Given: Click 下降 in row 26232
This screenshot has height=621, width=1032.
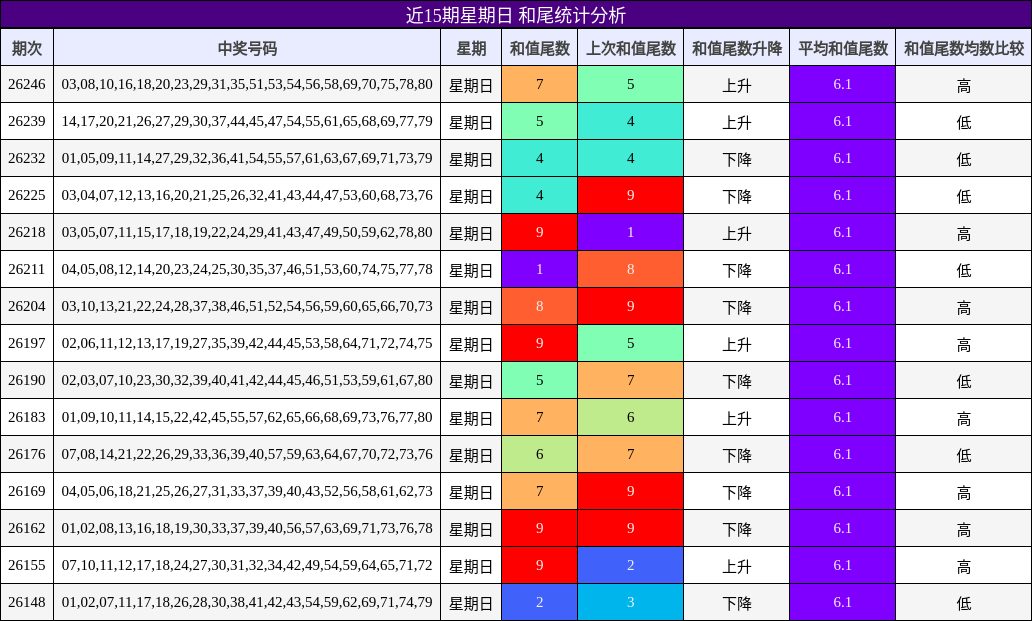Looking at the screenshot, I should pyautogui.click(x=736, y=159).
